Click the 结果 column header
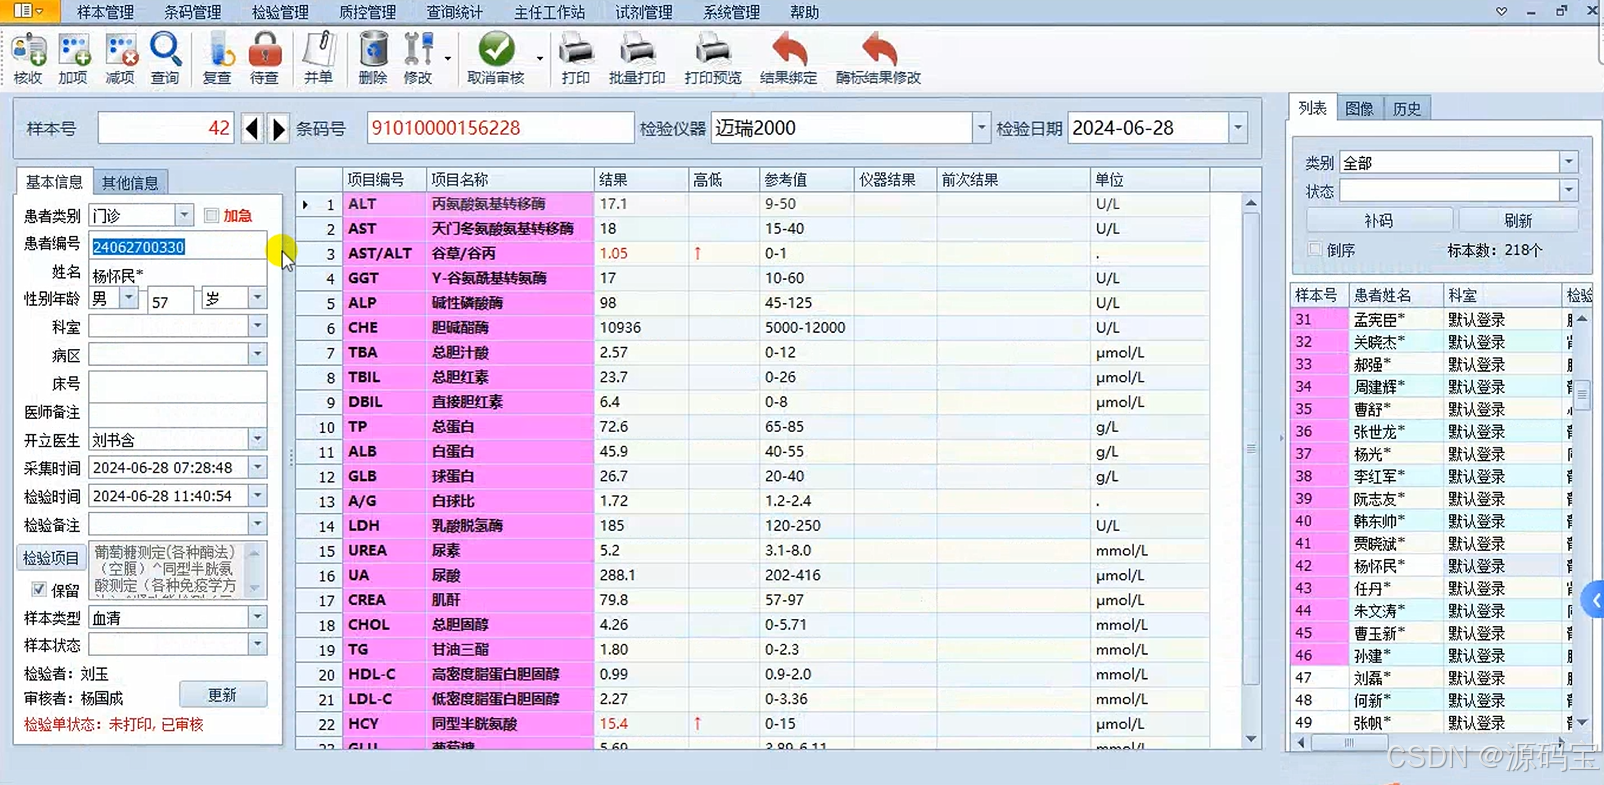This screenshot has width=1604, height=785. pos(641,180)
